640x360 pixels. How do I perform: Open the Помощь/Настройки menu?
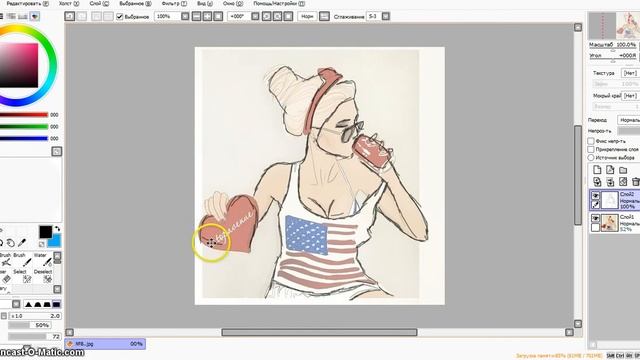tap(279, 3)
